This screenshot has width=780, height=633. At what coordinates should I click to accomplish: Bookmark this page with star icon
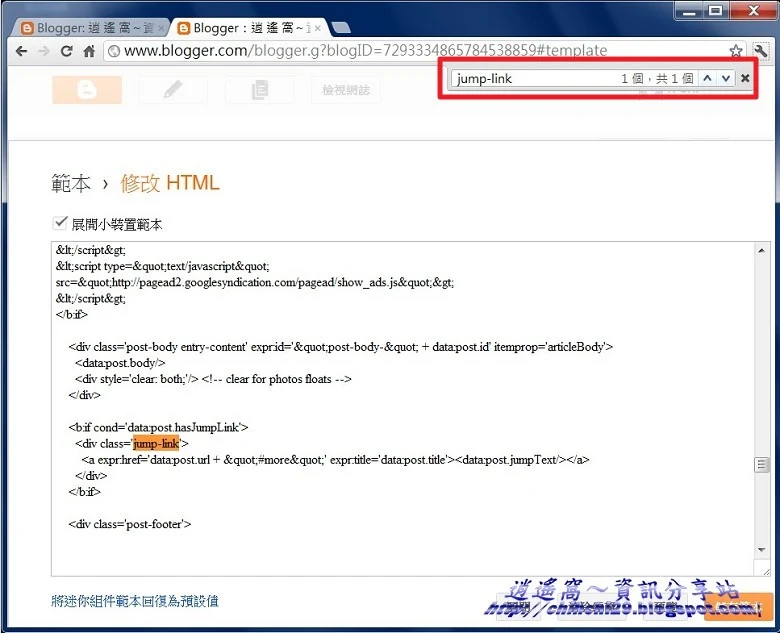click(x=736, y=50)
